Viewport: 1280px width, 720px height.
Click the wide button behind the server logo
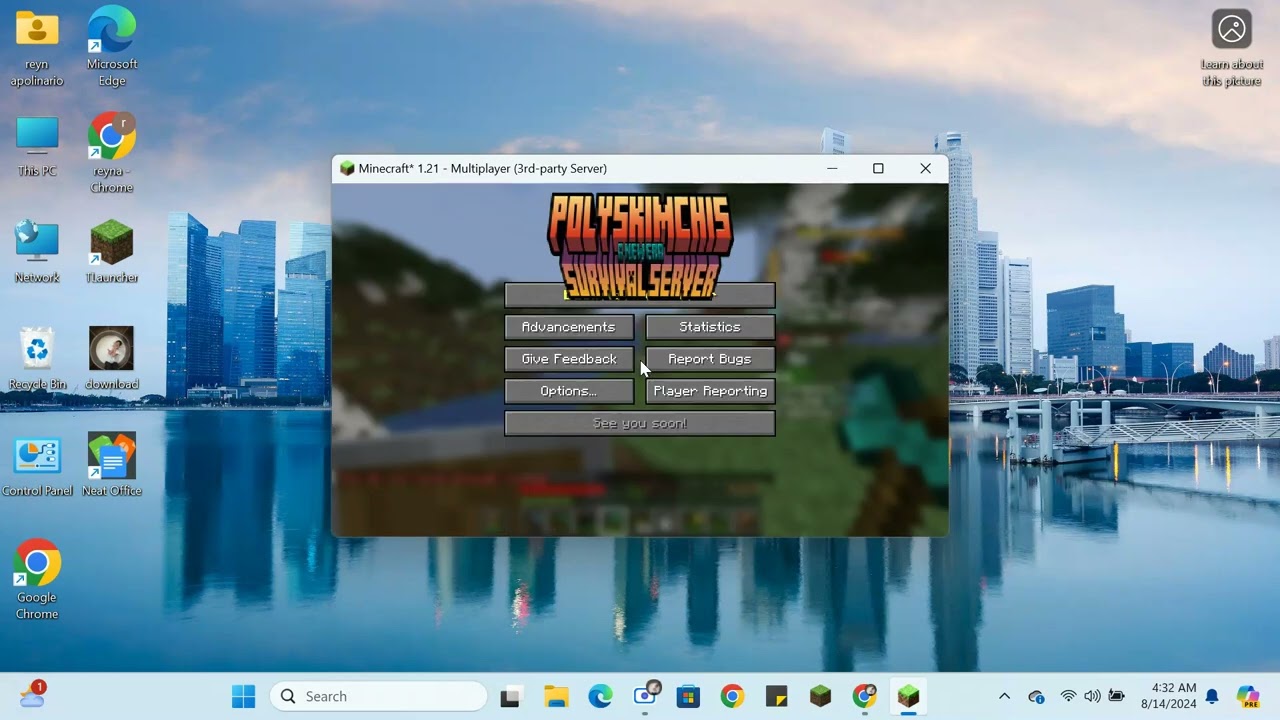point(640,295)
